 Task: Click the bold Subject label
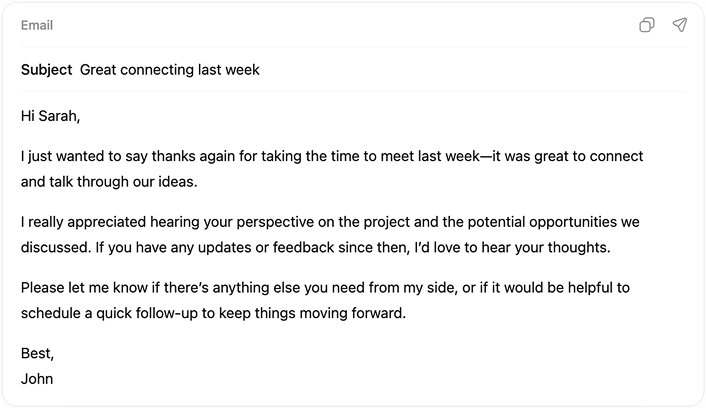coord(46,70)
